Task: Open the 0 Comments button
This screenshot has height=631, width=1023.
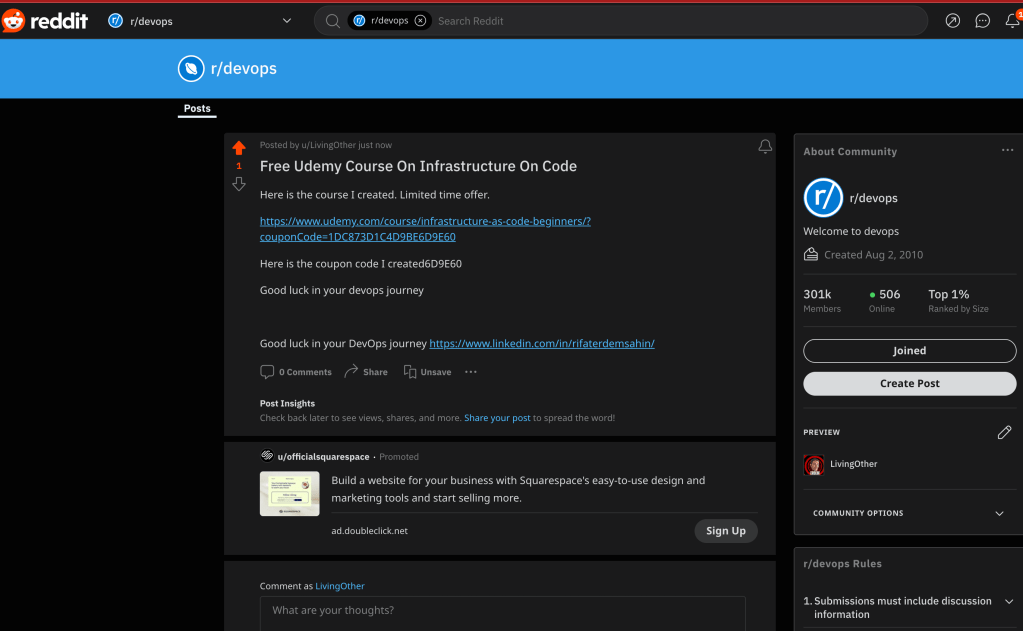Action: point(296,372)
